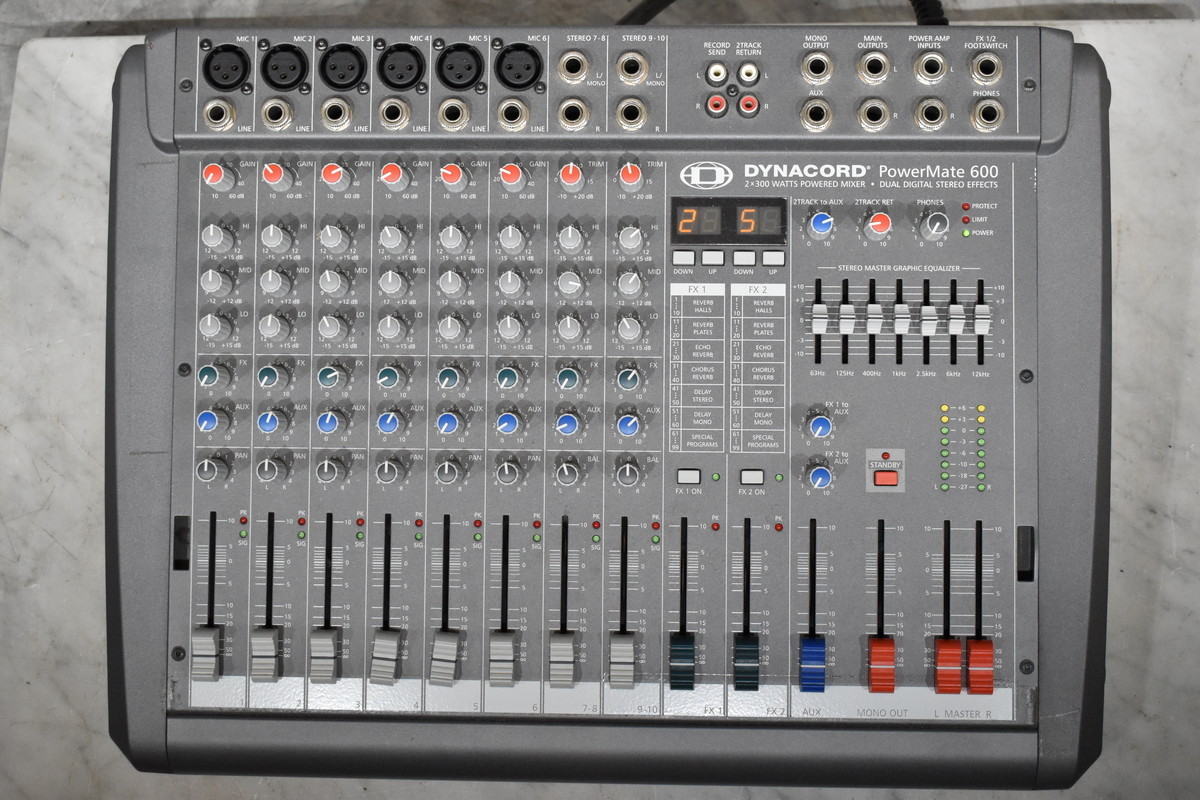The height and width of the screenshot is (800, 1200).
Task: Click the LINE jack under MIC 3
Action: (335, 113)
